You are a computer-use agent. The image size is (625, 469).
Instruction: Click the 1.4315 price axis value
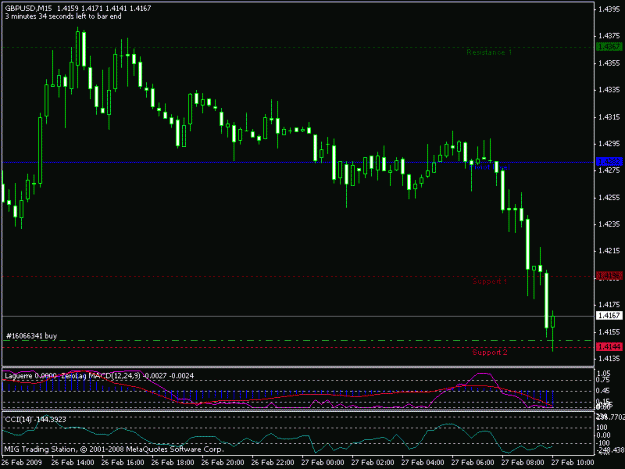coord(609,117)
